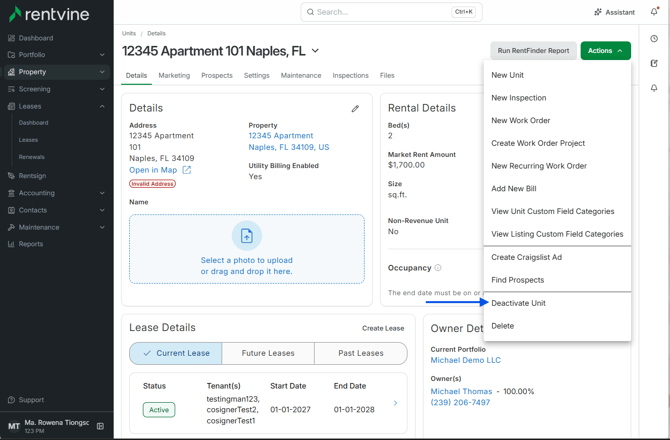Expand the Screening sidebar section
Image resolution: width=670 pixels, height=440 pixels.
102,89
